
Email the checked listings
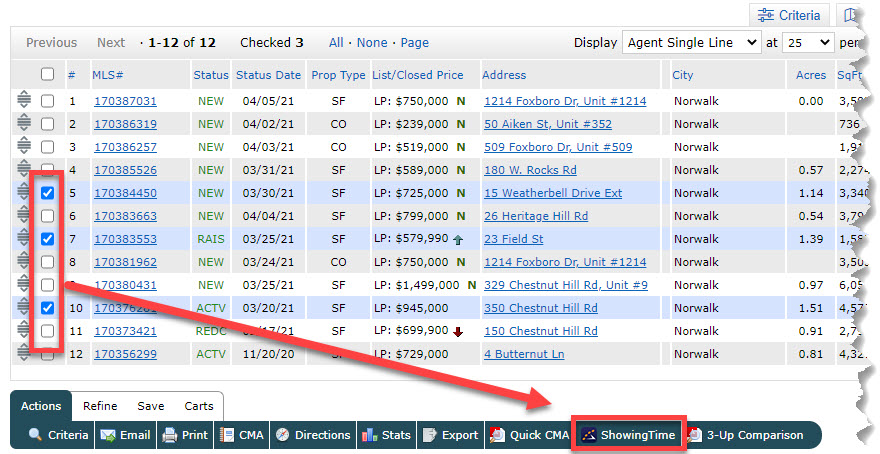point(125,435)
